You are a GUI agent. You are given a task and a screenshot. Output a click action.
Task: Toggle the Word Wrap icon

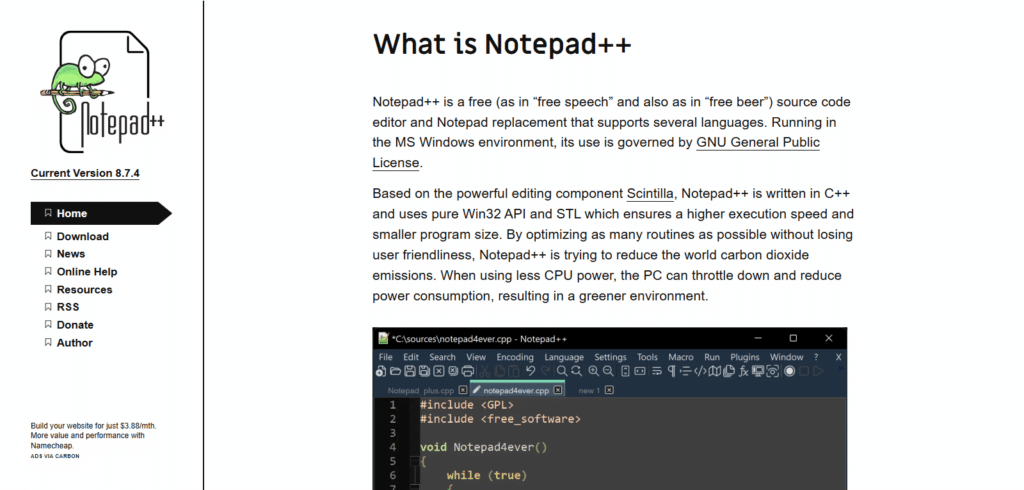point(656,371)
